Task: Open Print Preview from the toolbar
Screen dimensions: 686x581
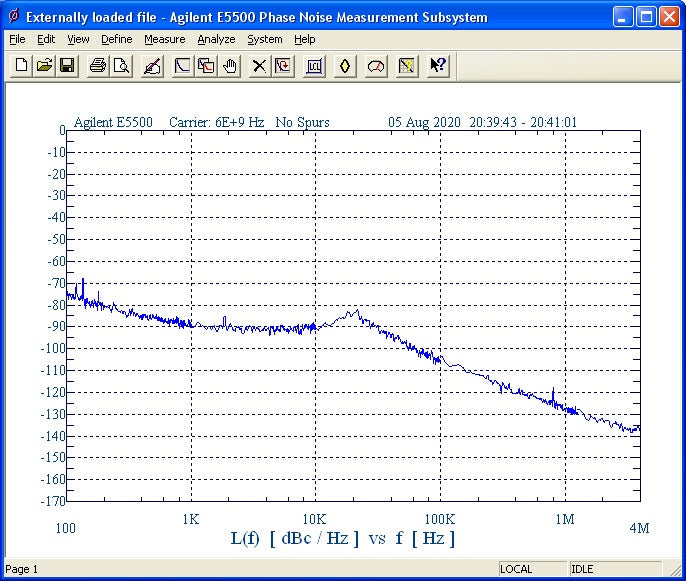Action: point(121,66)
